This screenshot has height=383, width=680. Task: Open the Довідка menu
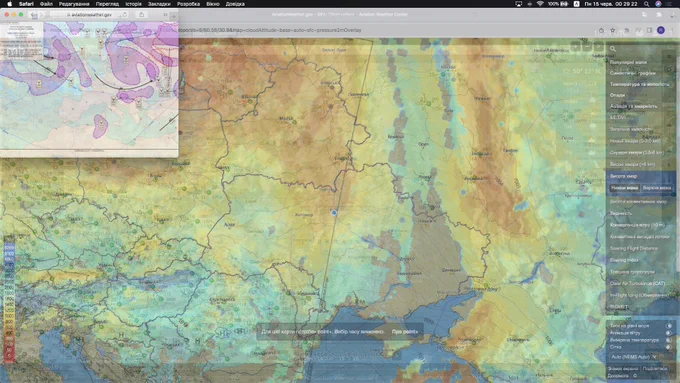[235, 4]
